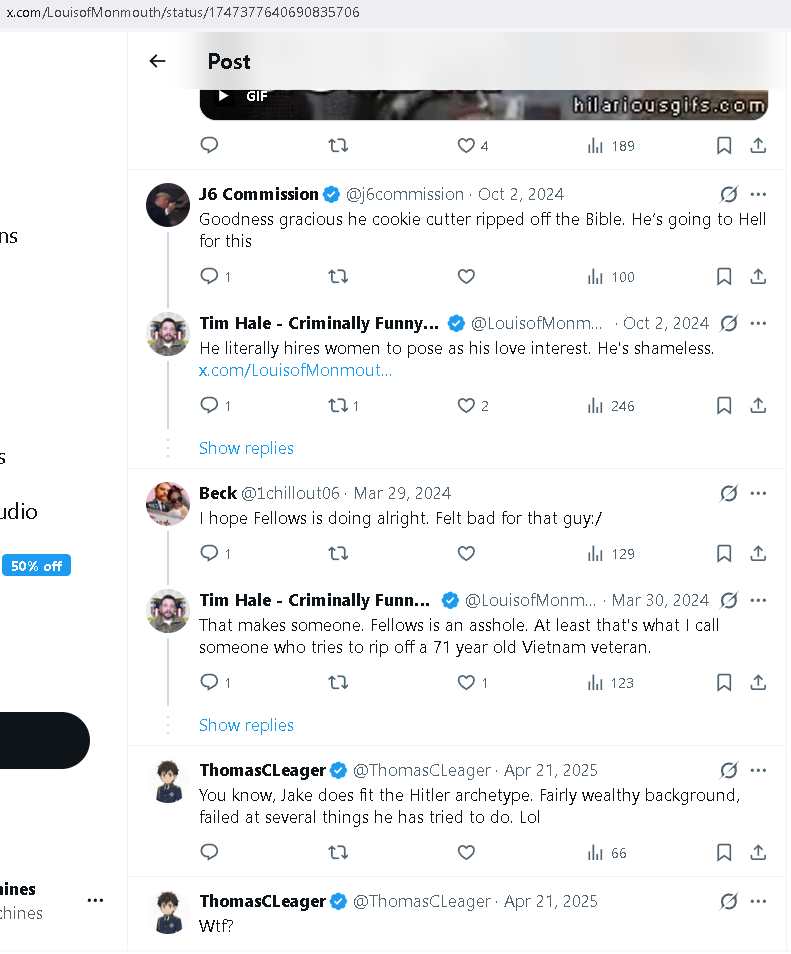The image size is (791, 954).
Task: Show replies under Tim Hale's Oct 2 reply
Action: (x=246, y=448)
